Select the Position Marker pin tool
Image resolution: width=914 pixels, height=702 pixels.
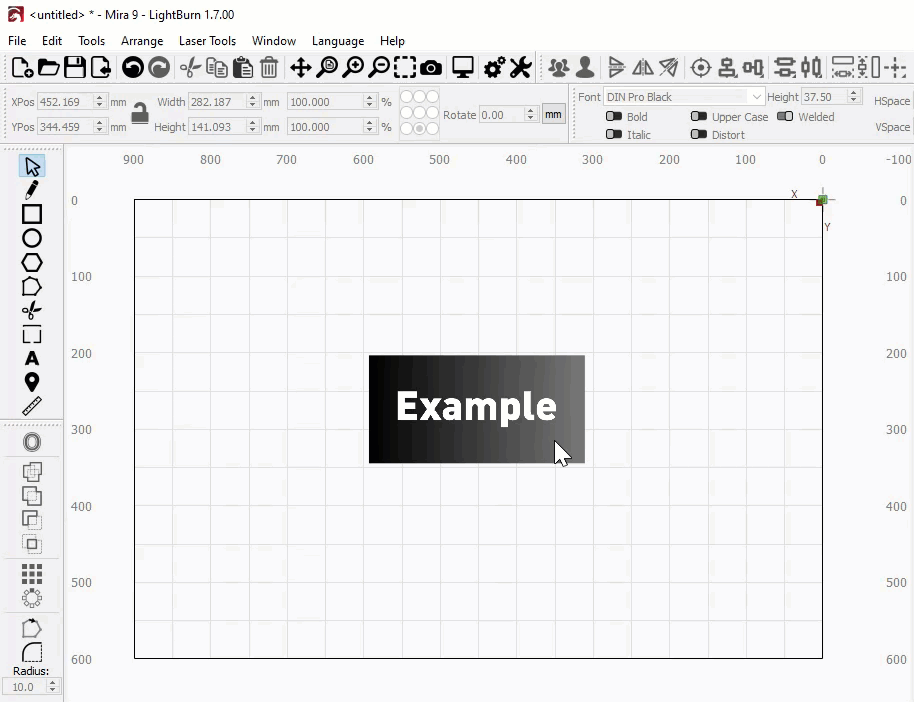[32, 382]
